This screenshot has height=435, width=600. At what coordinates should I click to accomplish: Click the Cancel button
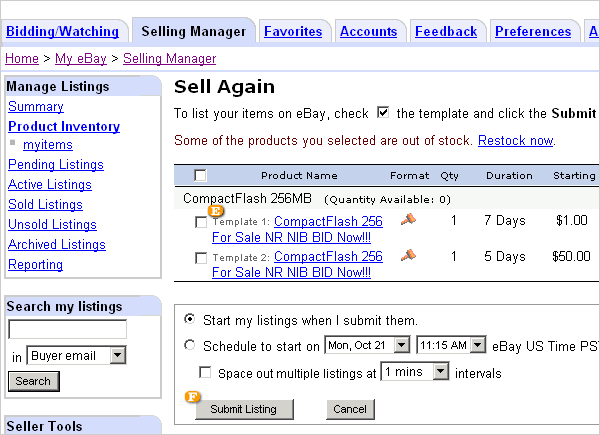point(350,409)
